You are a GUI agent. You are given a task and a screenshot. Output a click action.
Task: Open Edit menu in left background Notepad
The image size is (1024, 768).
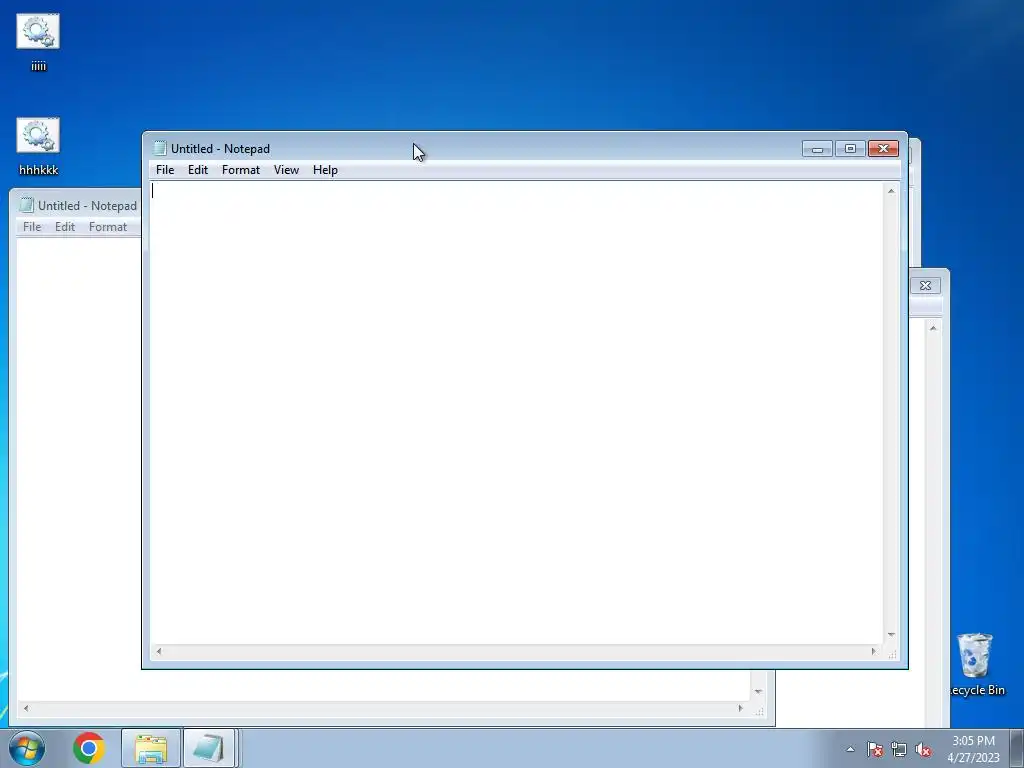(x=65, y=227)
